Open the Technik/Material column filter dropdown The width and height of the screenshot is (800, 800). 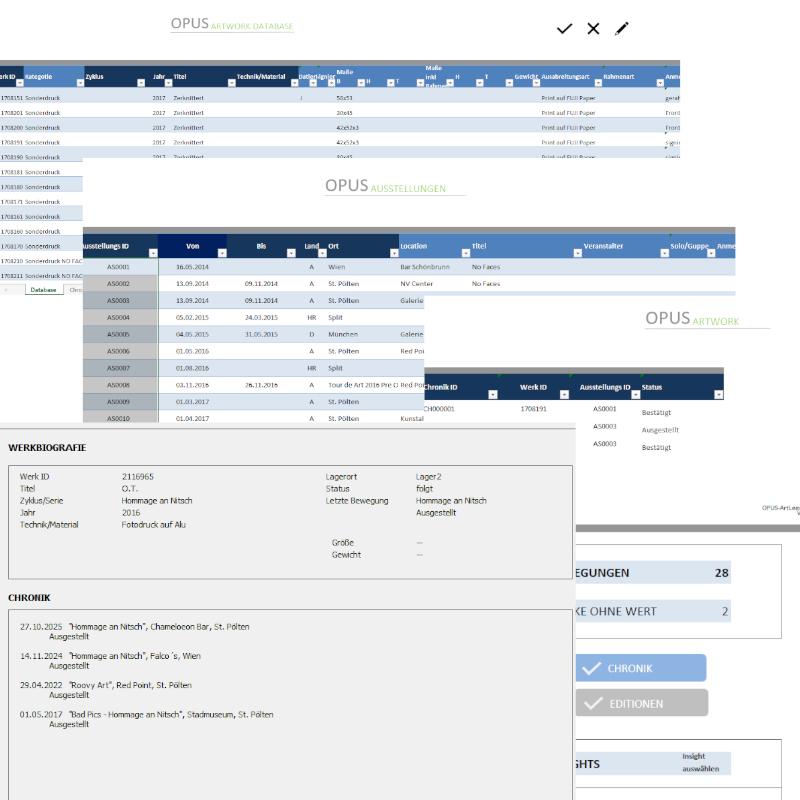point(294,83)
